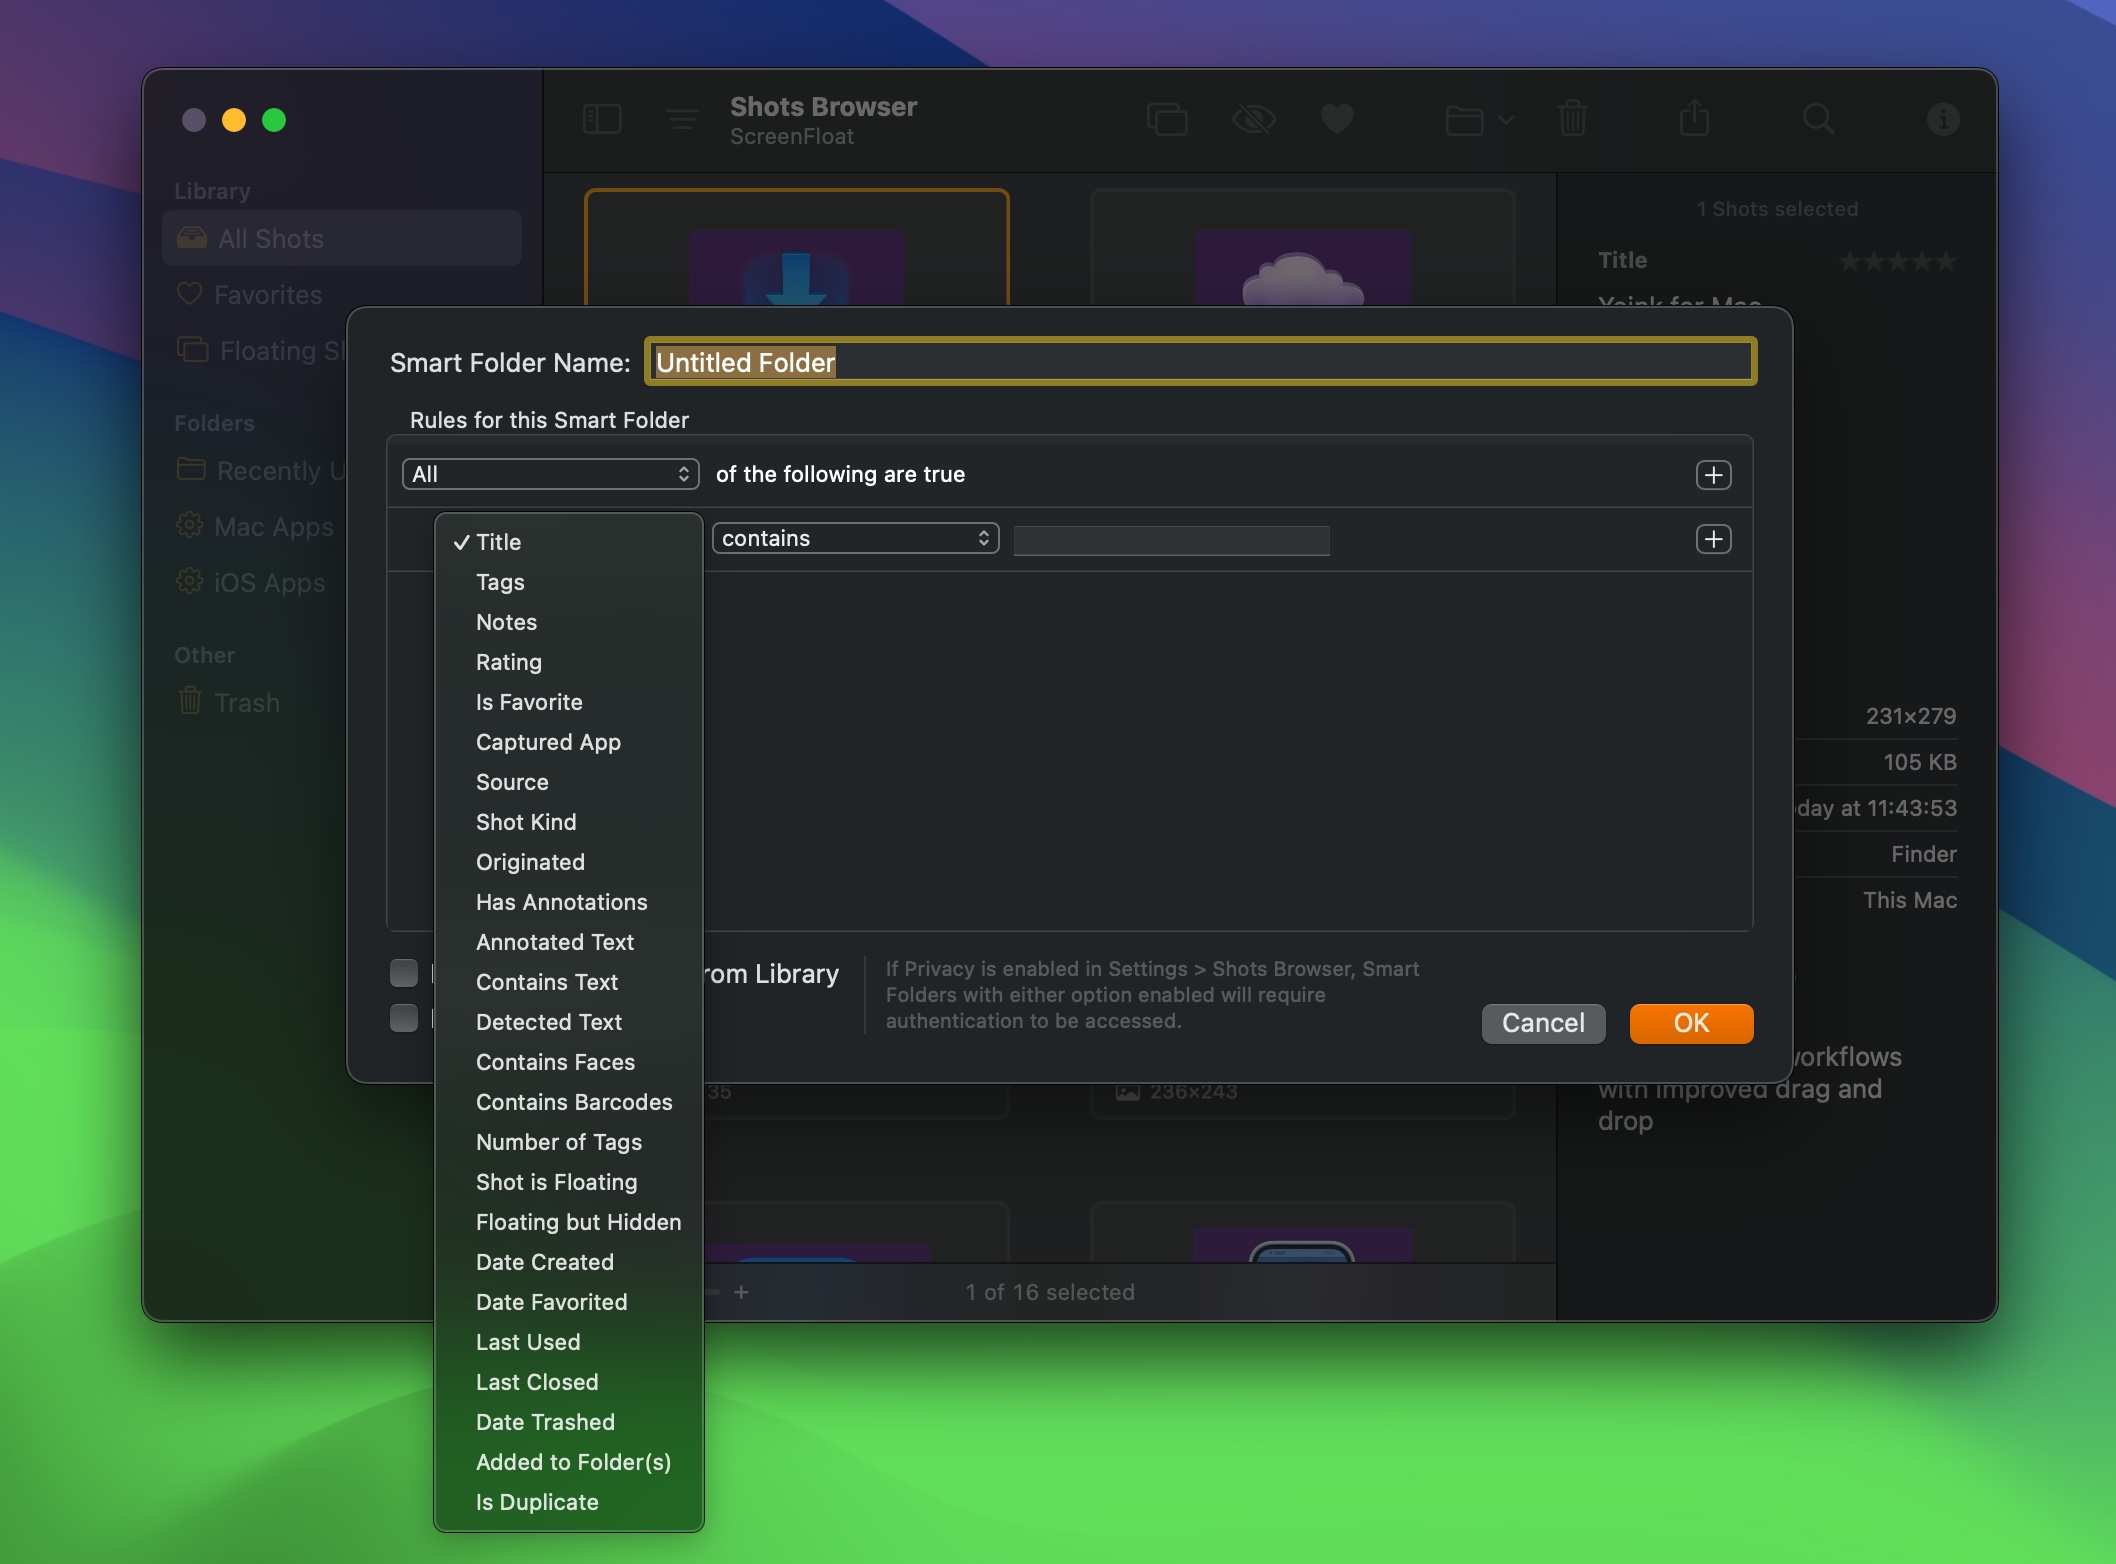Toggle the sidebar icon in toolbar
The width and height of the screenshot is (2116, 1564).
[x=602, y=120]
